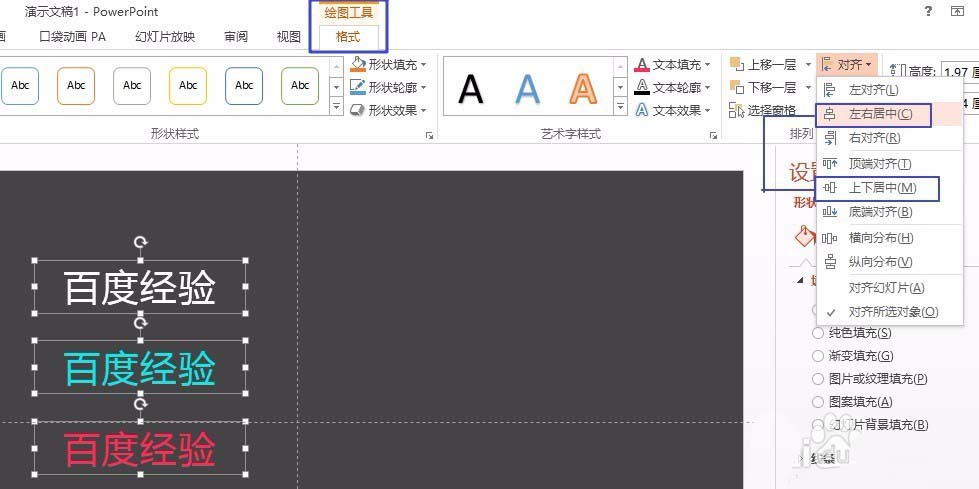Expand the WordArt styles gallery More button
The image size is (979, 489).
coord(621,107)
